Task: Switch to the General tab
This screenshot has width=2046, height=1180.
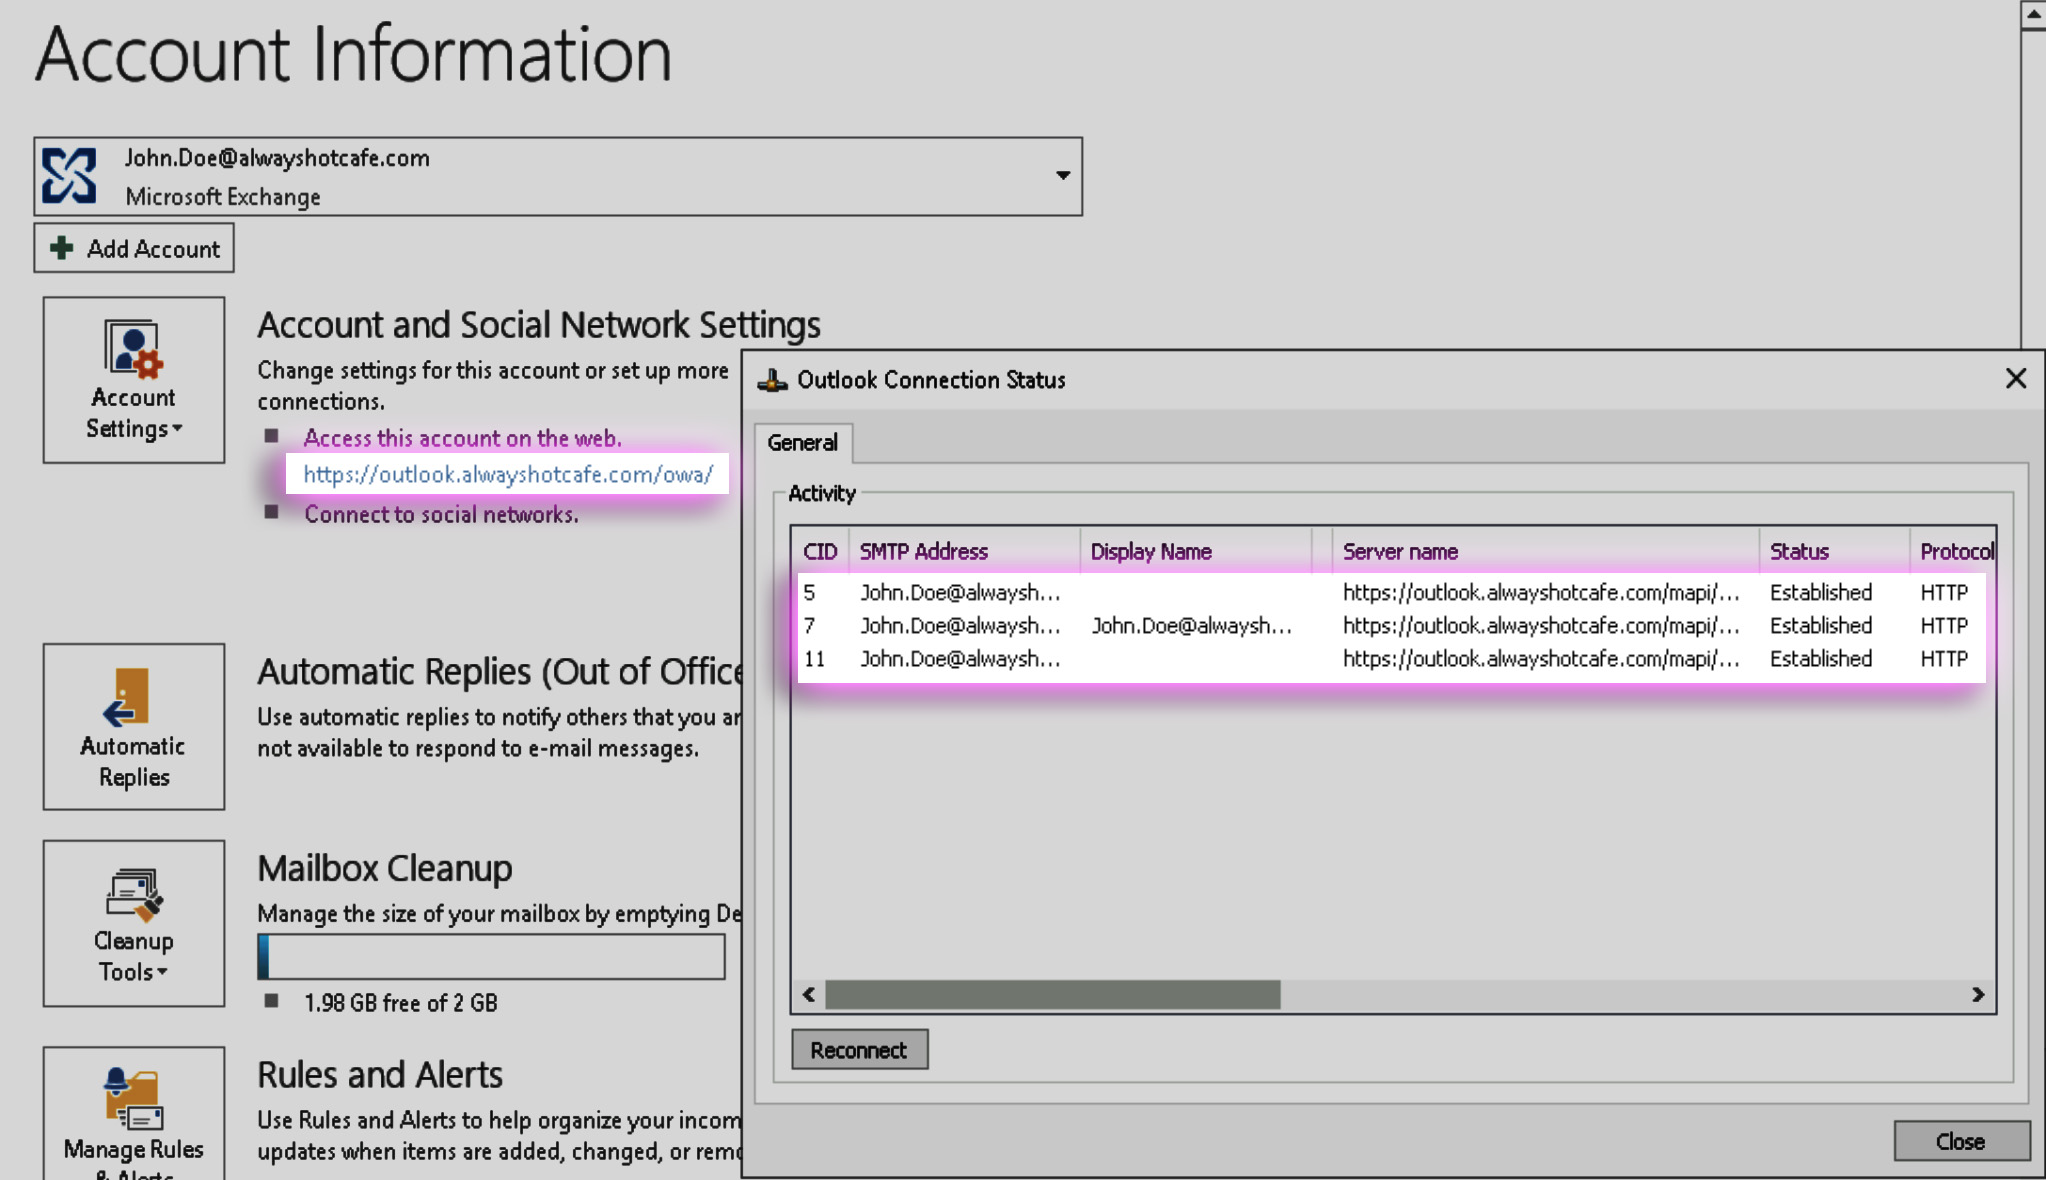Action: tap(802, 442)
